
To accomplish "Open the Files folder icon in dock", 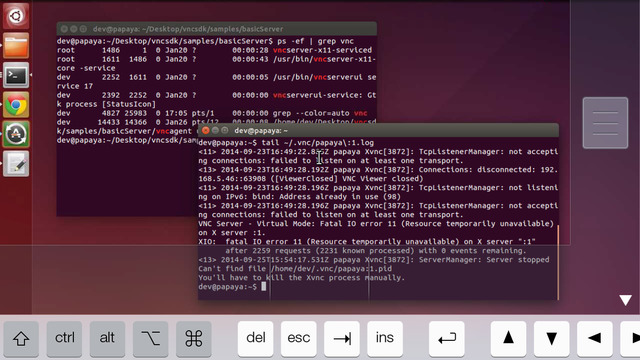I will point(16,46).
